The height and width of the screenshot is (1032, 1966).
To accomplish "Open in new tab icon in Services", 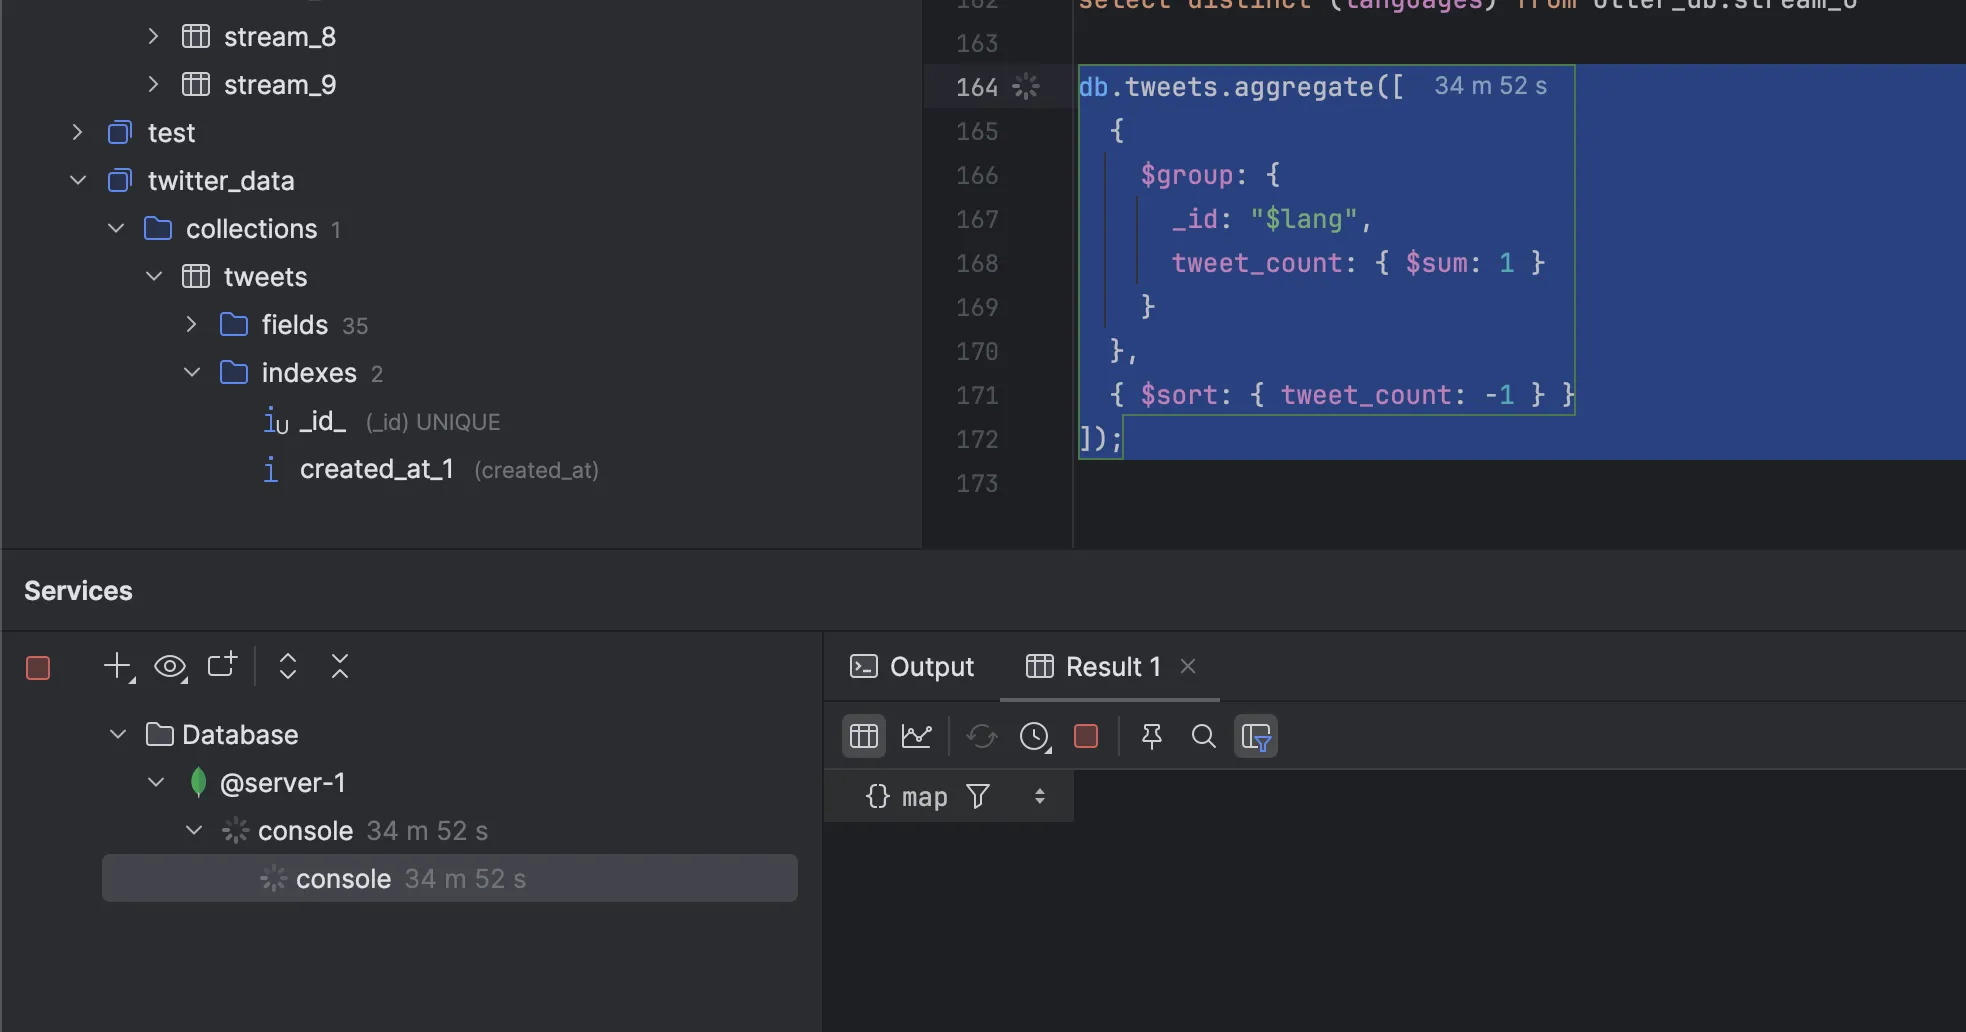I will point(222,665).
